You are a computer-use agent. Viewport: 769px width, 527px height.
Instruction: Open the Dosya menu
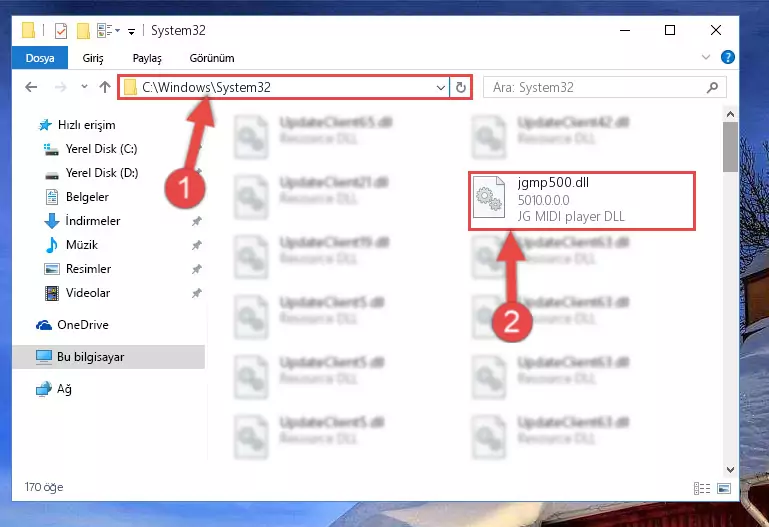pyautogui.click(x=40, y=58)
